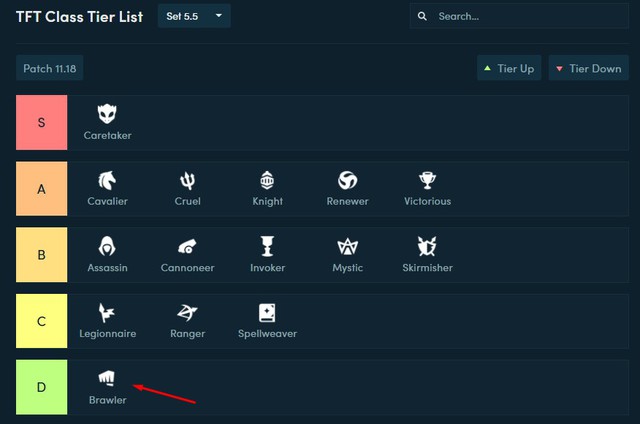Image resolution: width=640 pixels, height=424 pixels.
Task: Click the Brawler fist icon
Action: coord(107,378)
